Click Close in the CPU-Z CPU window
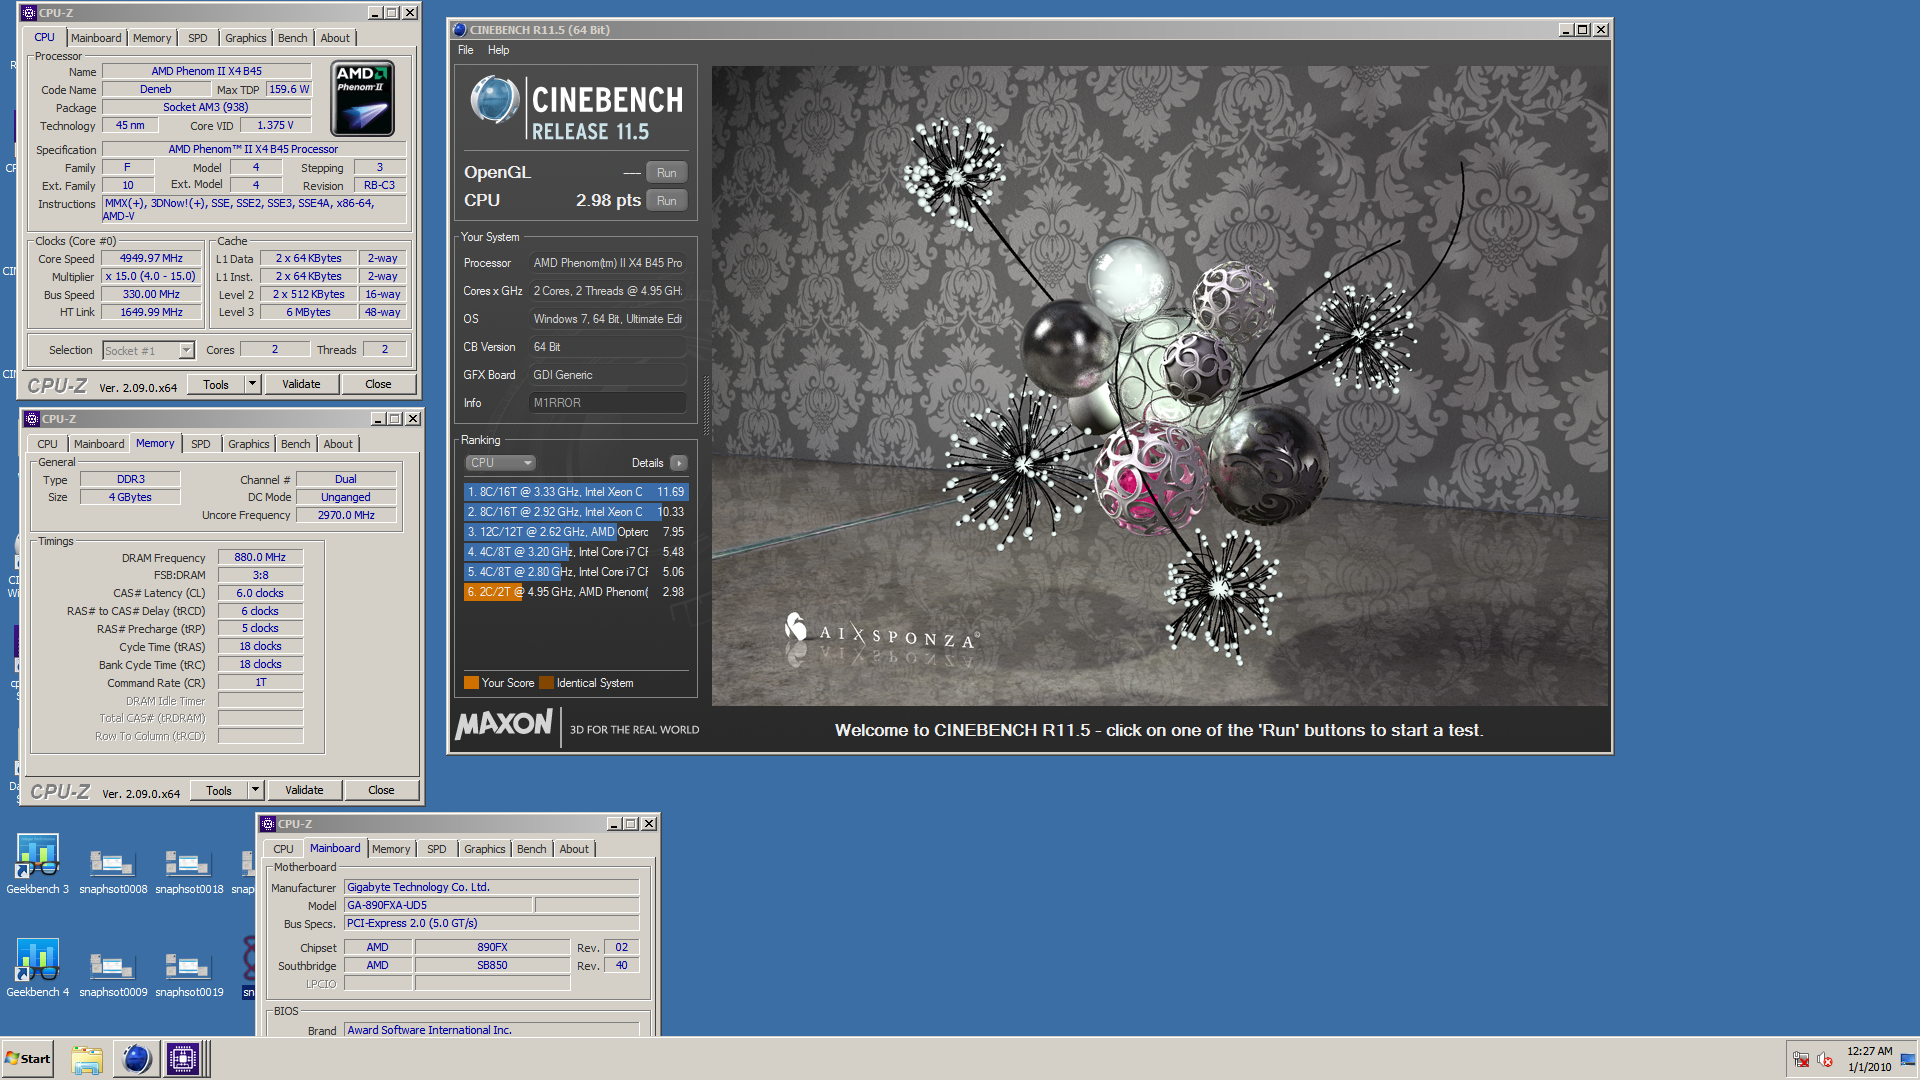The image size is (1920, 1080). 378,384
